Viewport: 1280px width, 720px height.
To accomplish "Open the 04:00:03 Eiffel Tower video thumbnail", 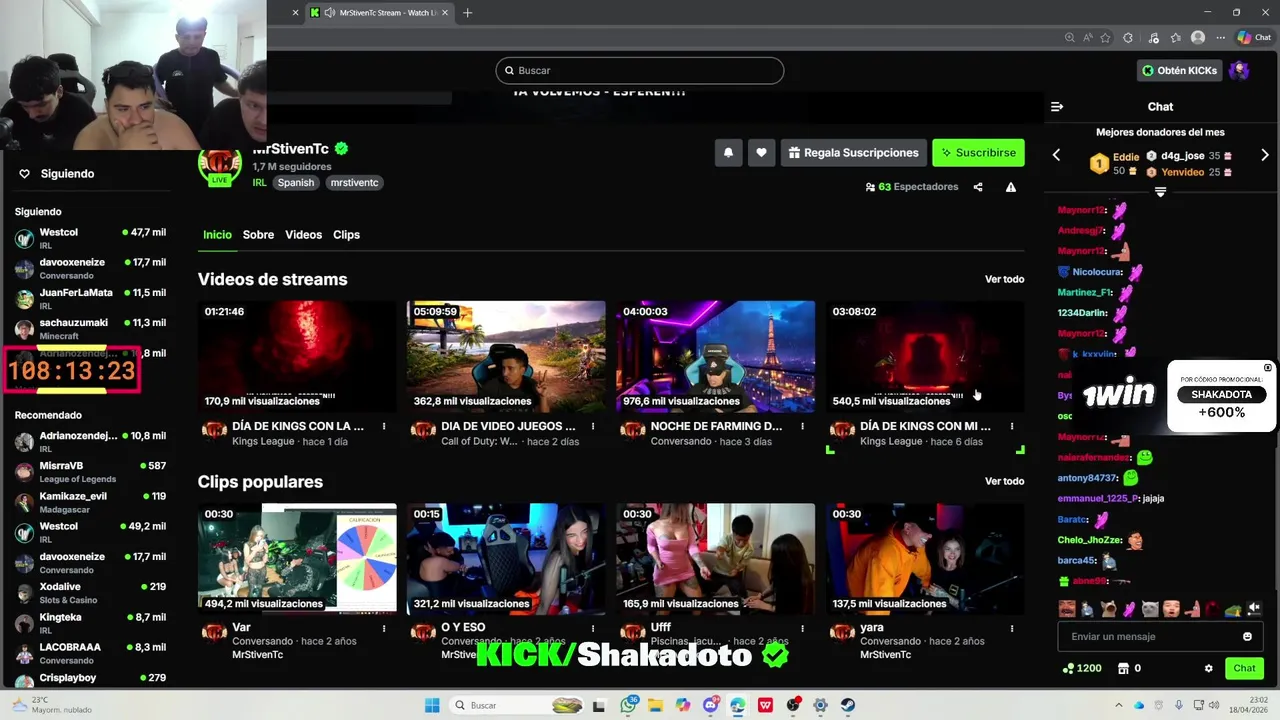I will point(716,356).
